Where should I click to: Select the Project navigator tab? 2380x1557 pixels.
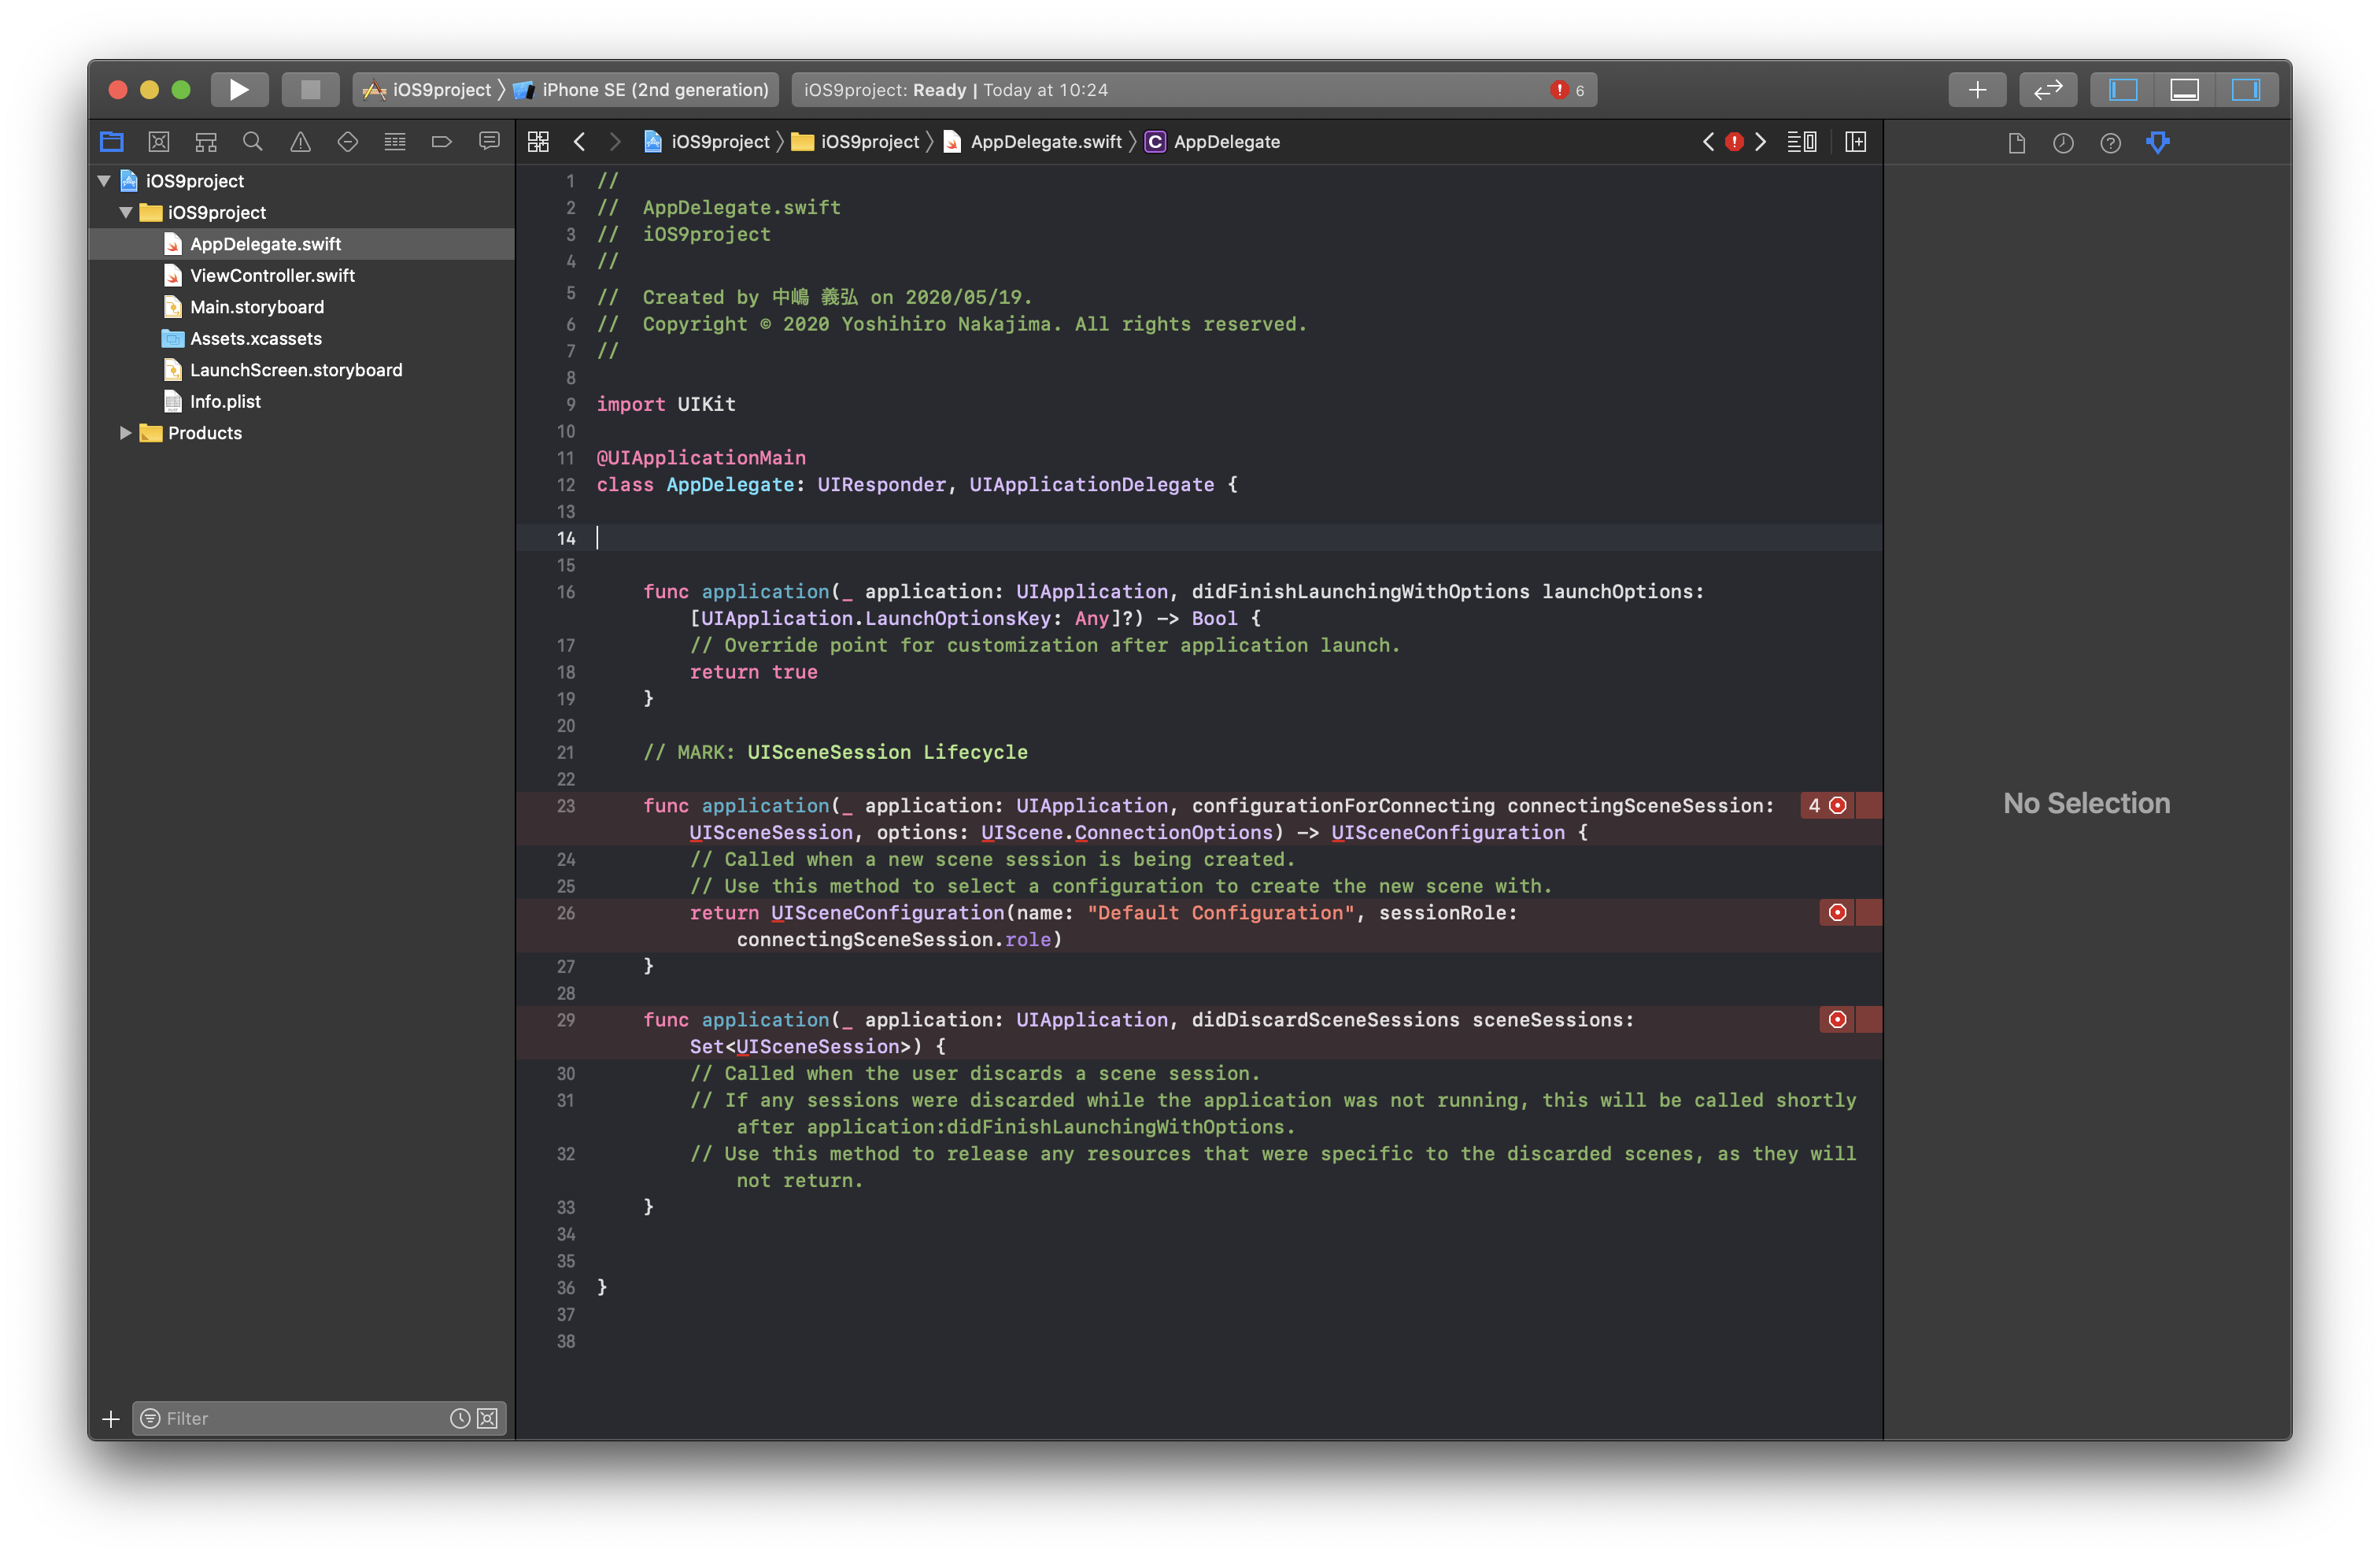tap(112, 142)
